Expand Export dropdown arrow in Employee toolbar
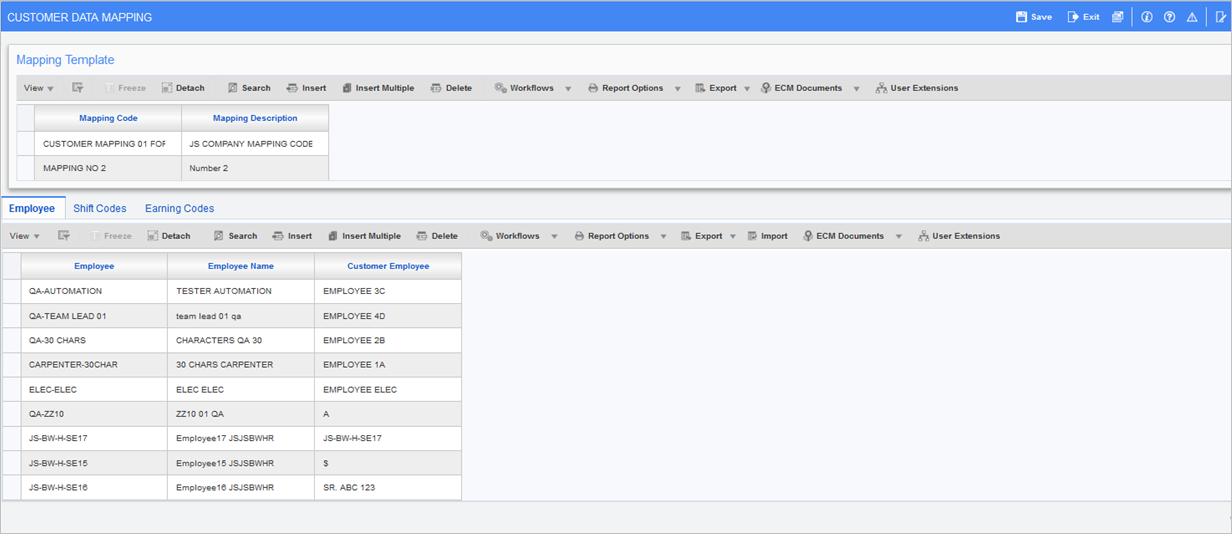Image resolution: width=1232 pixels, height=534 pixels. click(733, 237)
